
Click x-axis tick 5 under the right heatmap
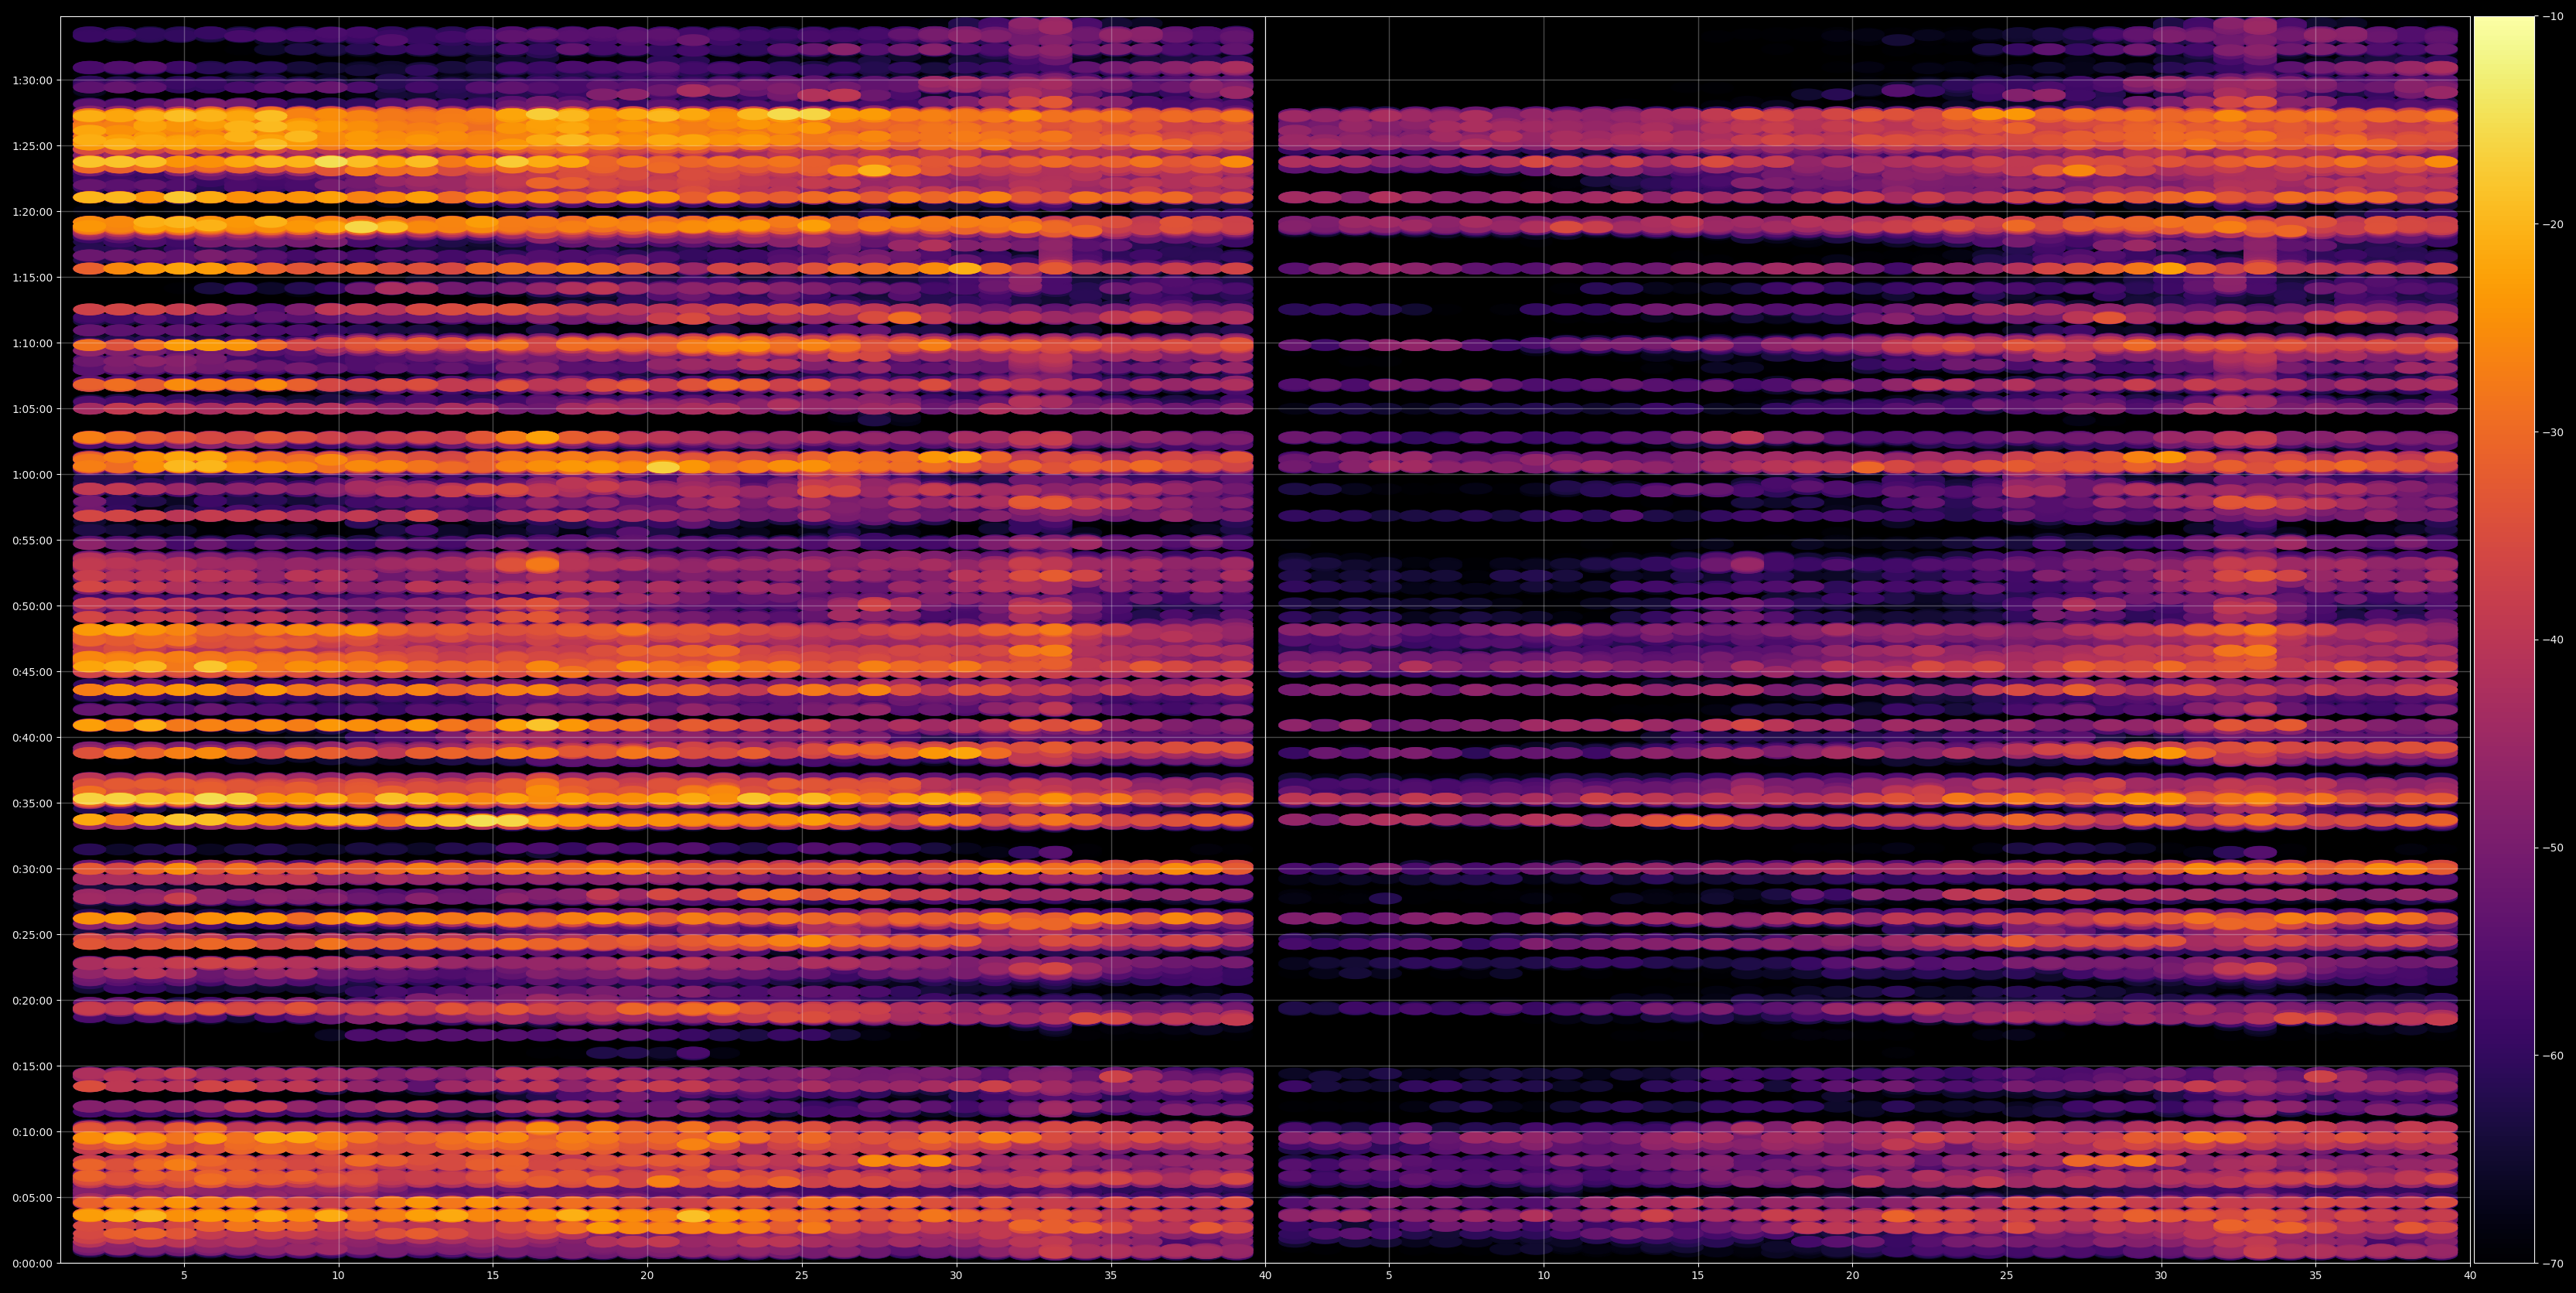(x=1389, y=1276)
